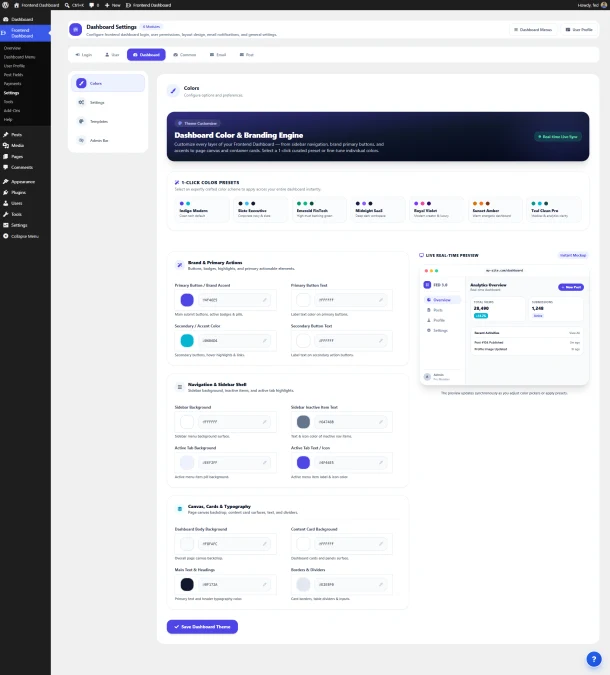Screen dimensions: 610x675
Task: Click the Plugins icon in WordPress sidebar
Action: (x=6, y=192)
